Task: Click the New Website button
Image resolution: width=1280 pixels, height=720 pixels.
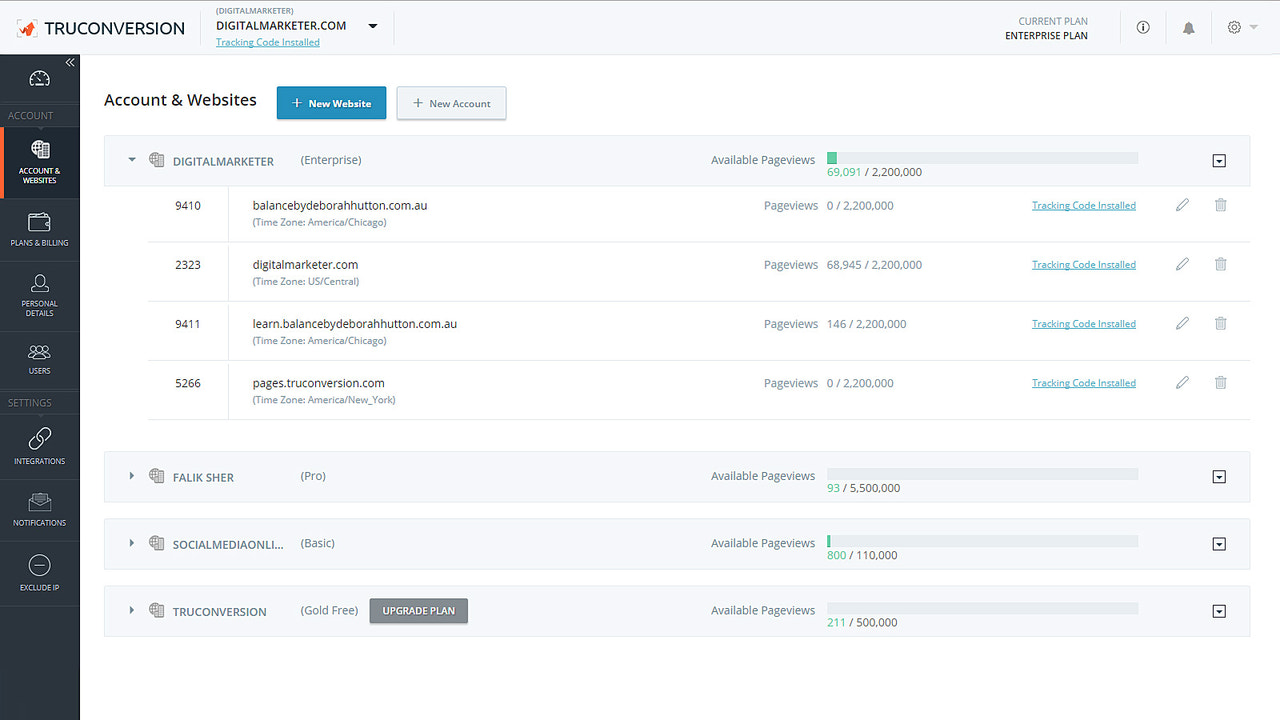Action: click(331, 103)
